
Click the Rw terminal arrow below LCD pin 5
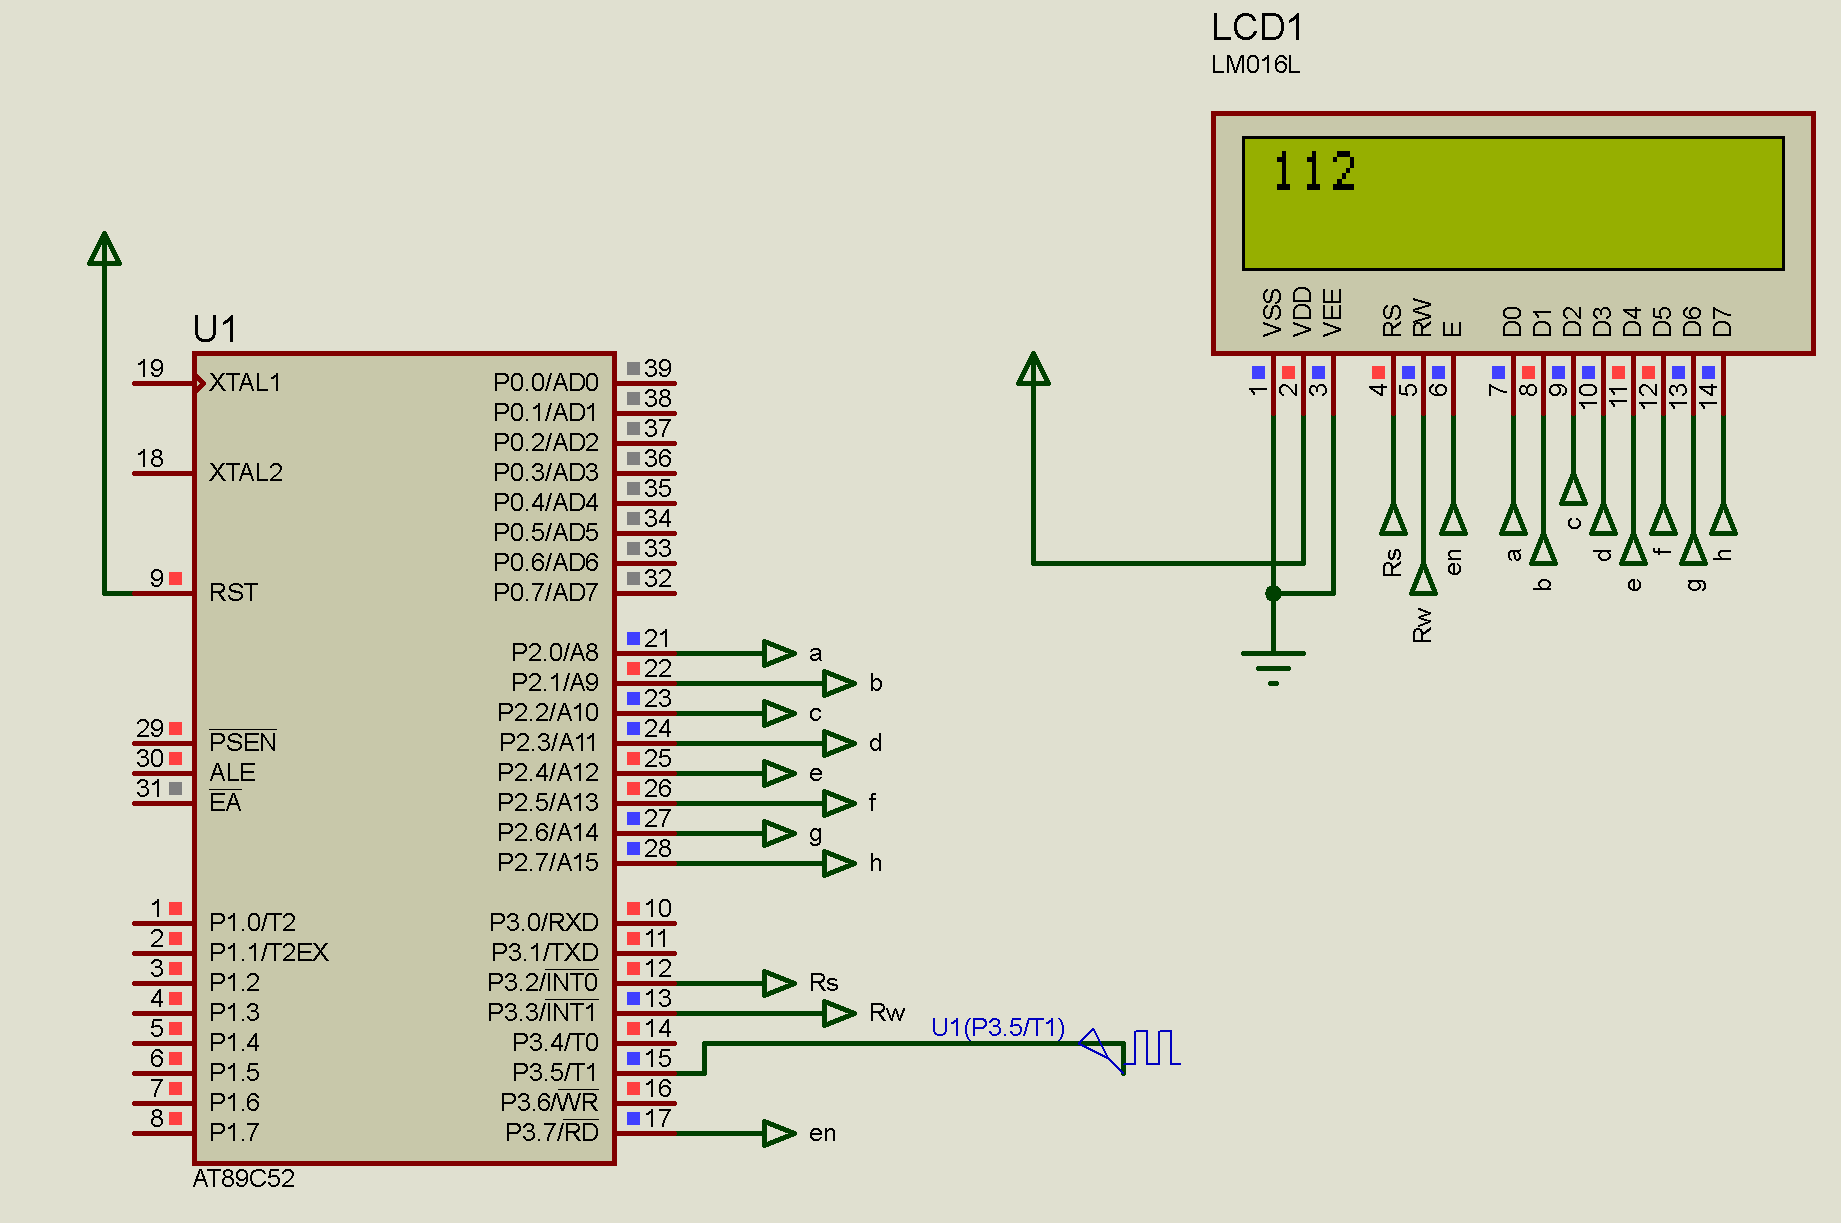point(1424,578)
